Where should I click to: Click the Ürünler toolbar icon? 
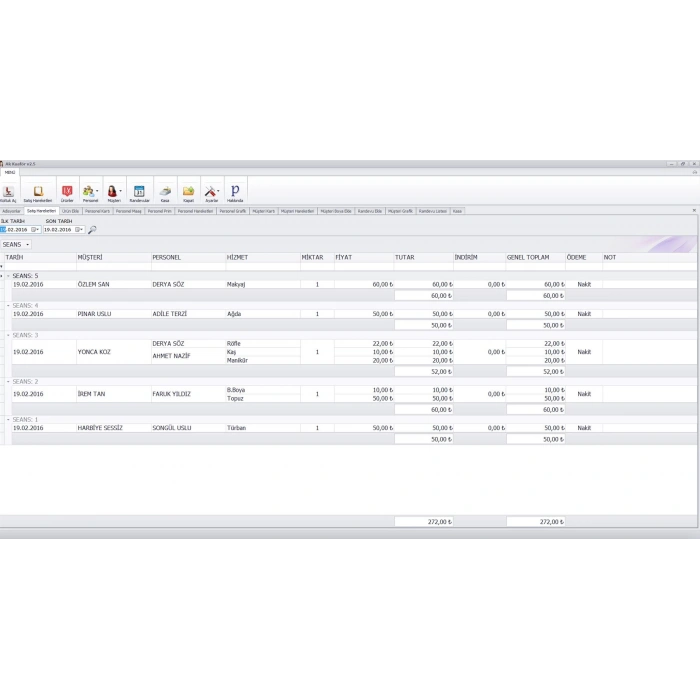(x=67, y=192)
